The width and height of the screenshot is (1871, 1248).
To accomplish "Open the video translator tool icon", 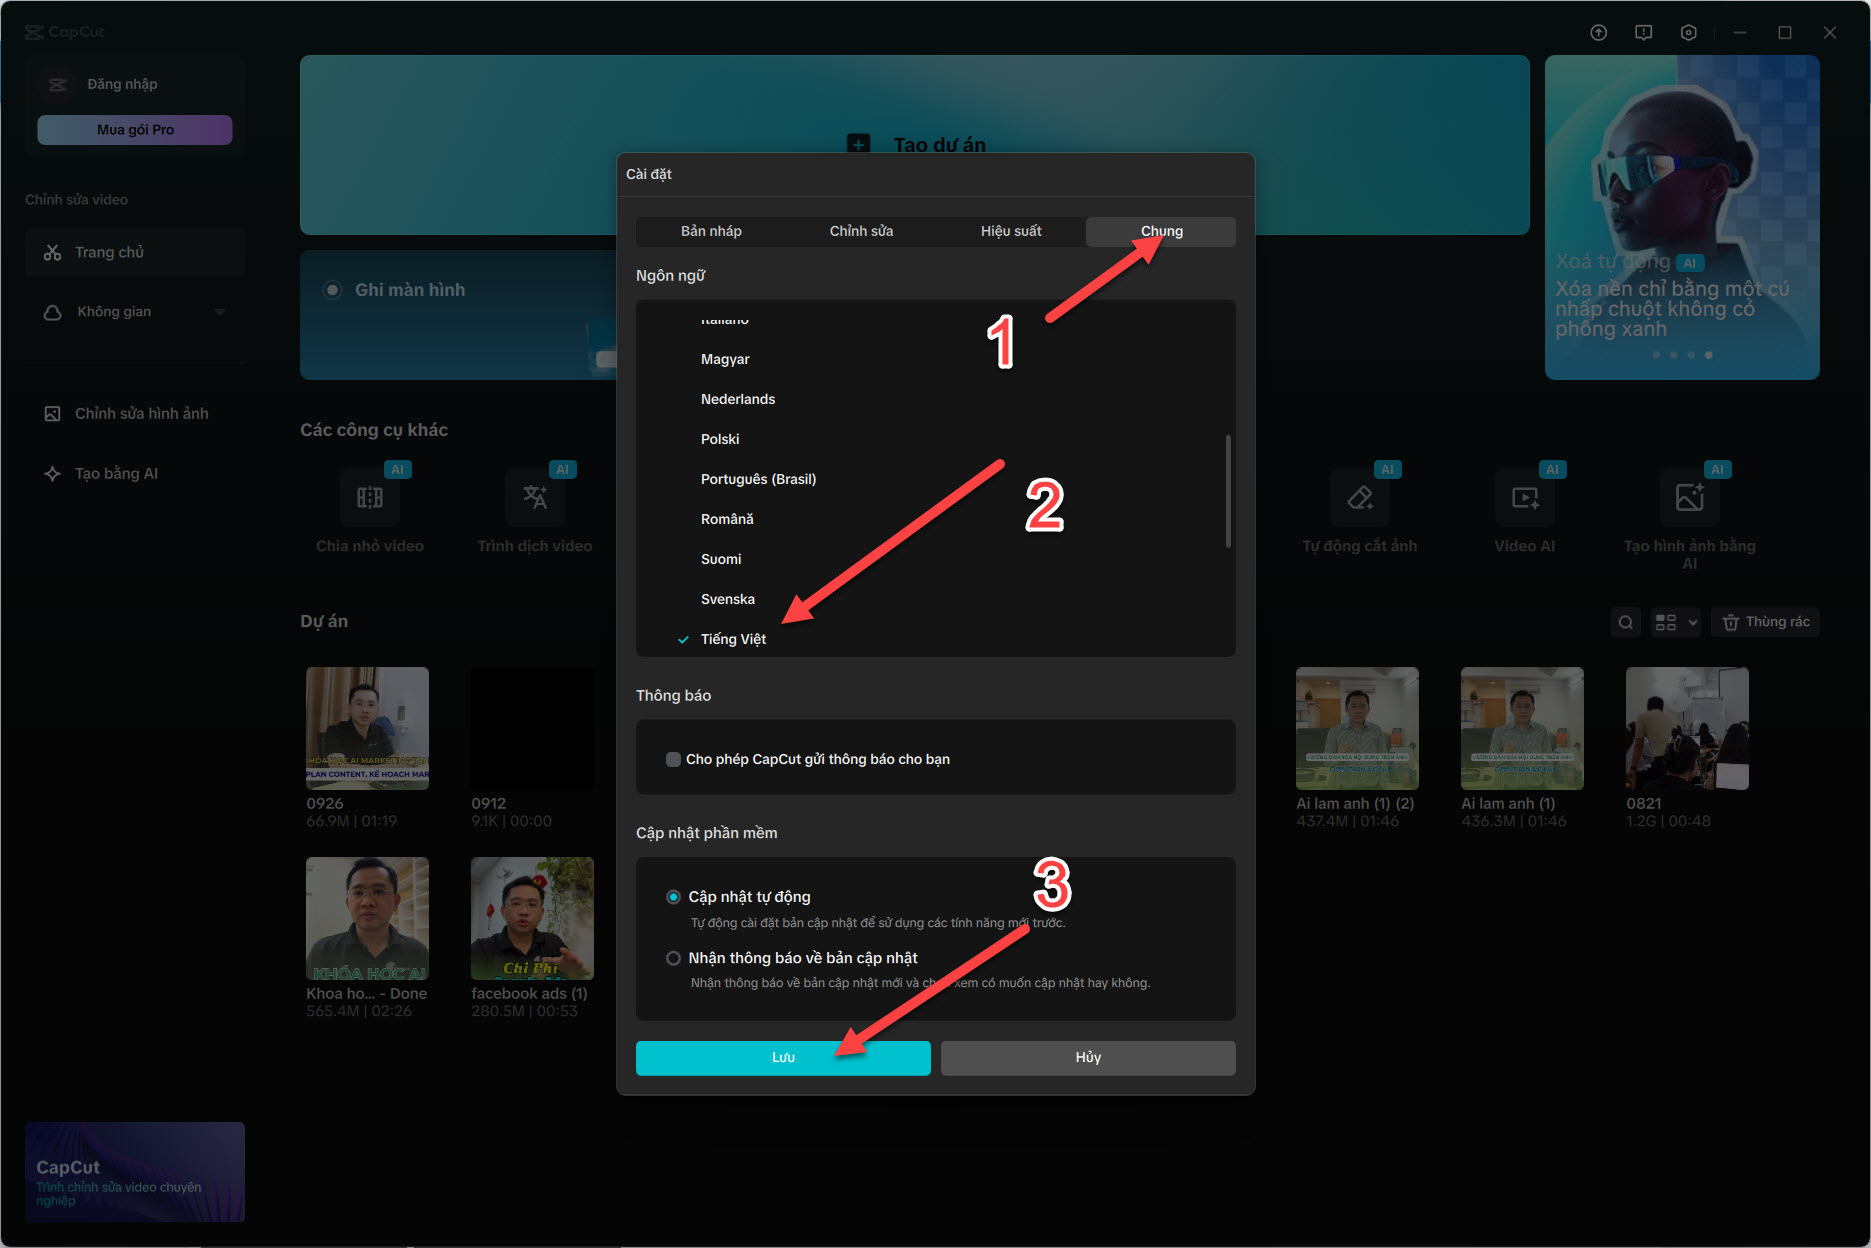I will tap(535, 498).
